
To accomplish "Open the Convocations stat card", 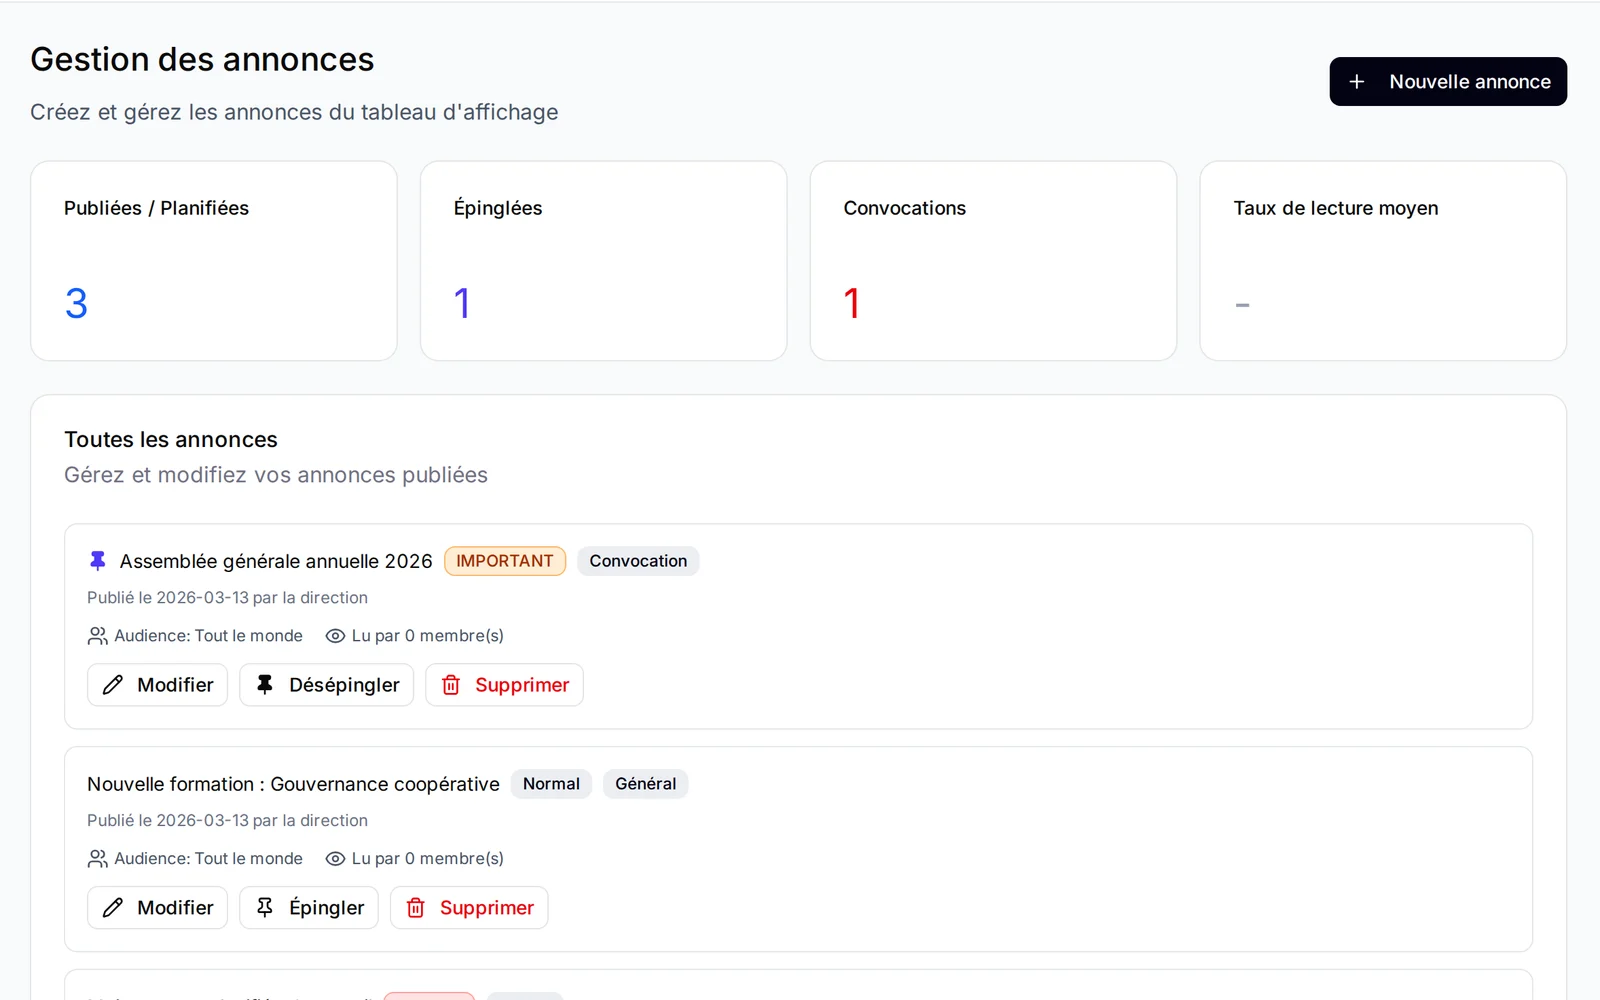I will coord(994,261).
